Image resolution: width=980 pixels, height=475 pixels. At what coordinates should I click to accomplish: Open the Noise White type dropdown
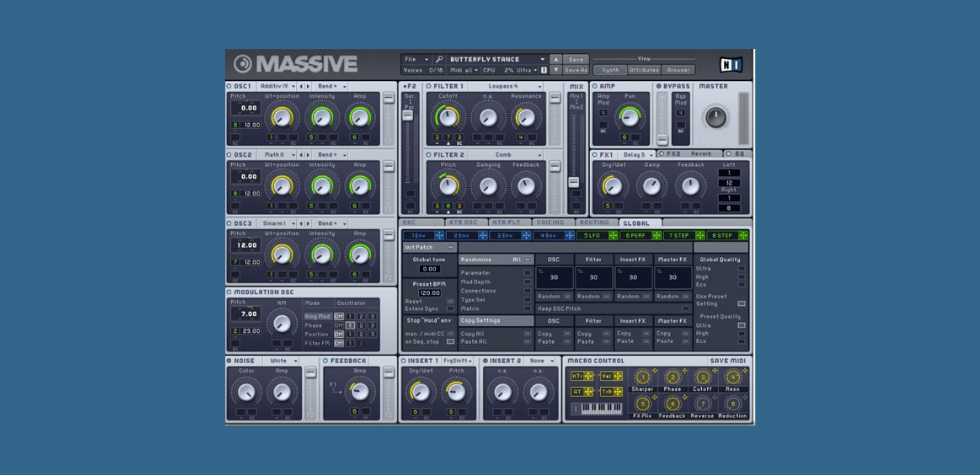pyautogui.click(x=281, y=361)
